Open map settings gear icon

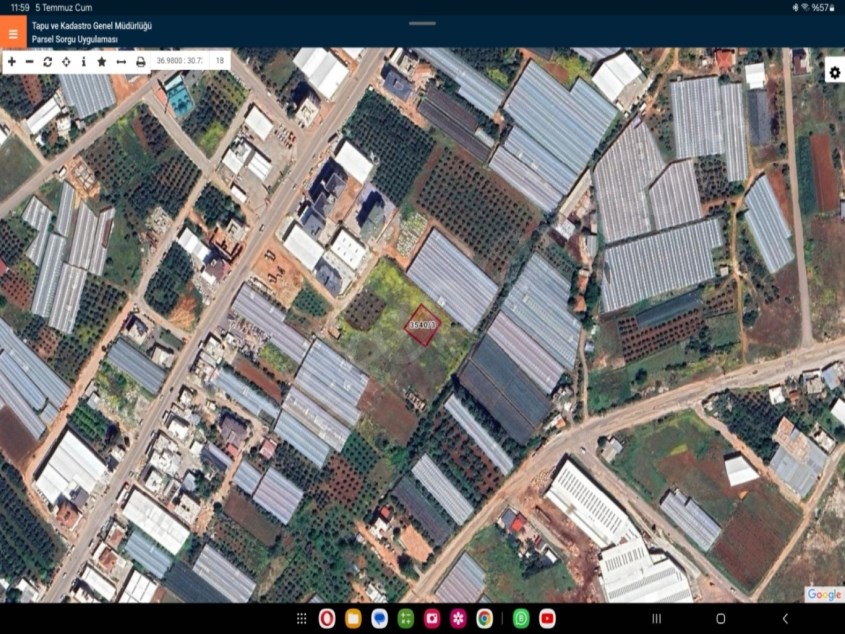click(x=834, y=72)
